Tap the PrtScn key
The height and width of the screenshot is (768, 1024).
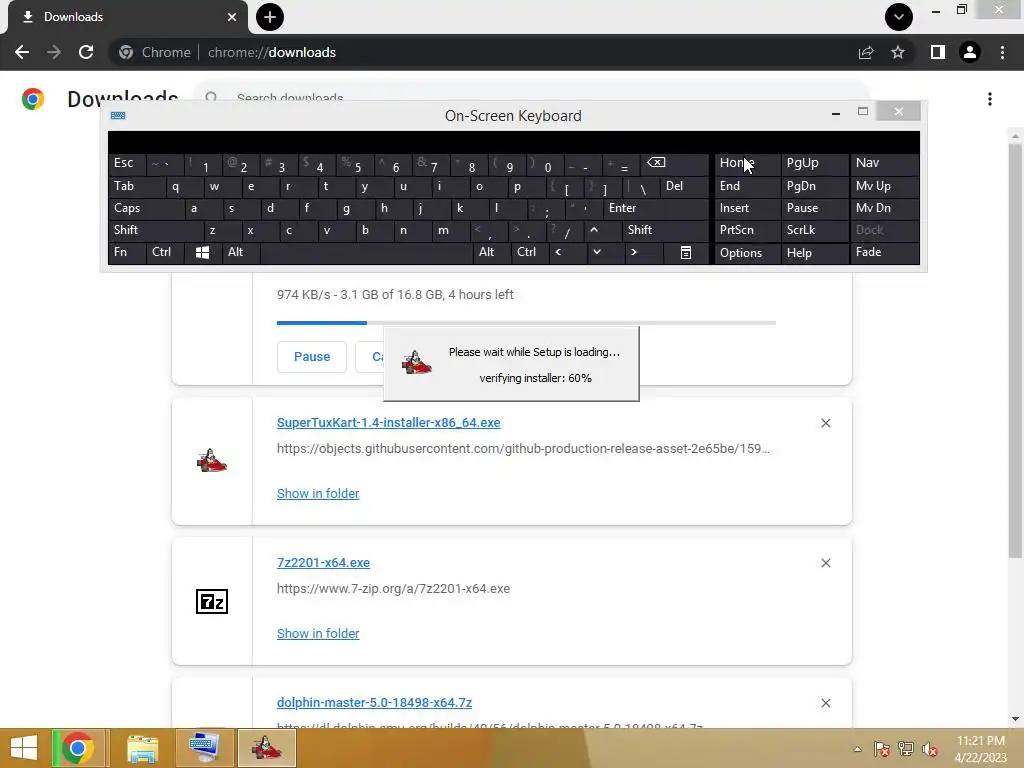(x=747, y=230)
